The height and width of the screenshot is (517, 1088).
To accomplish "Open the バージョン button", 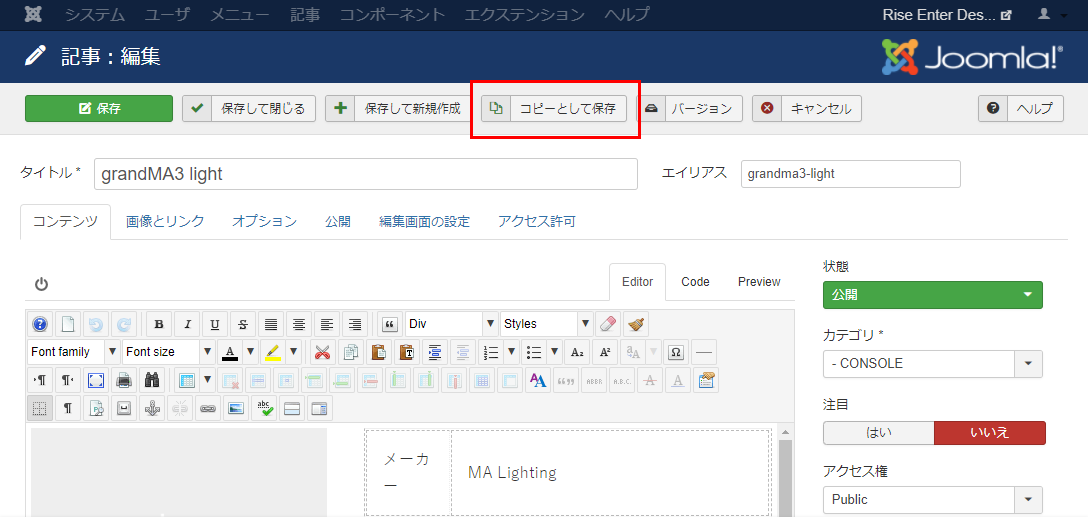I will point(690,109).
